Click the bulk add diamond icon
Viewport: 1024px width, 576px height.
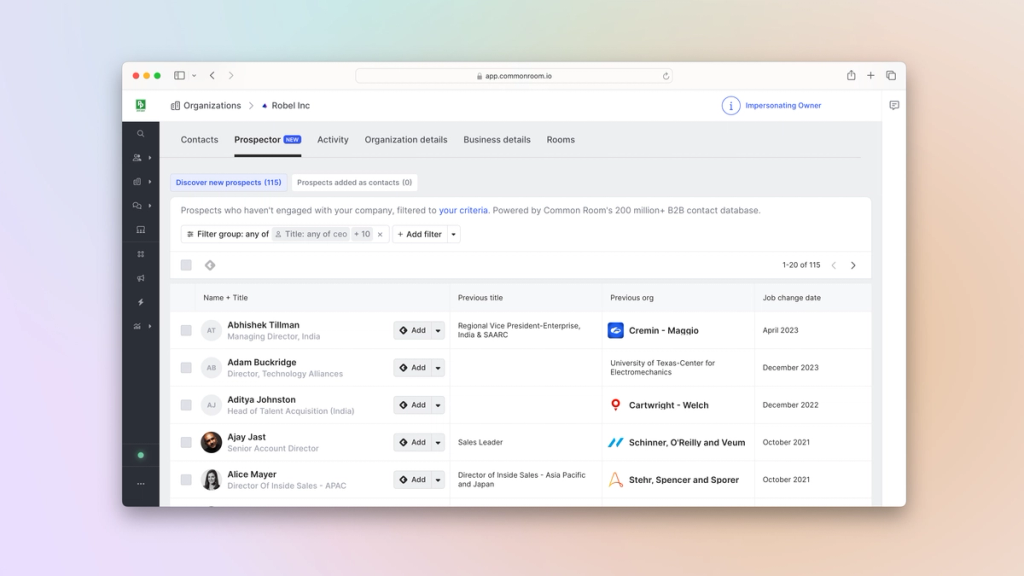[x=210, y=265]
